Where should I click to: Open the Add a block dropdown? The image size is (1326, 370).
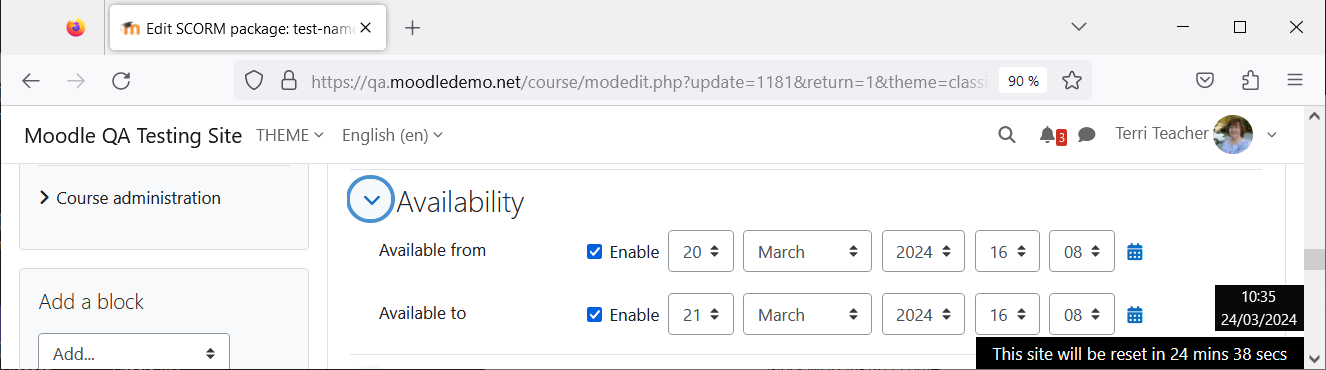(134, 352)
